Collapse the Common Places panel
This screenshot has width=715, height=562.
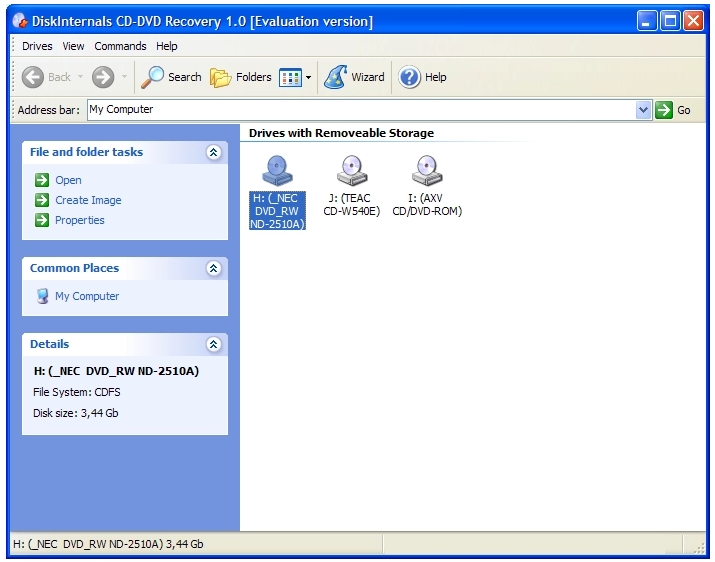coord(213,268)
